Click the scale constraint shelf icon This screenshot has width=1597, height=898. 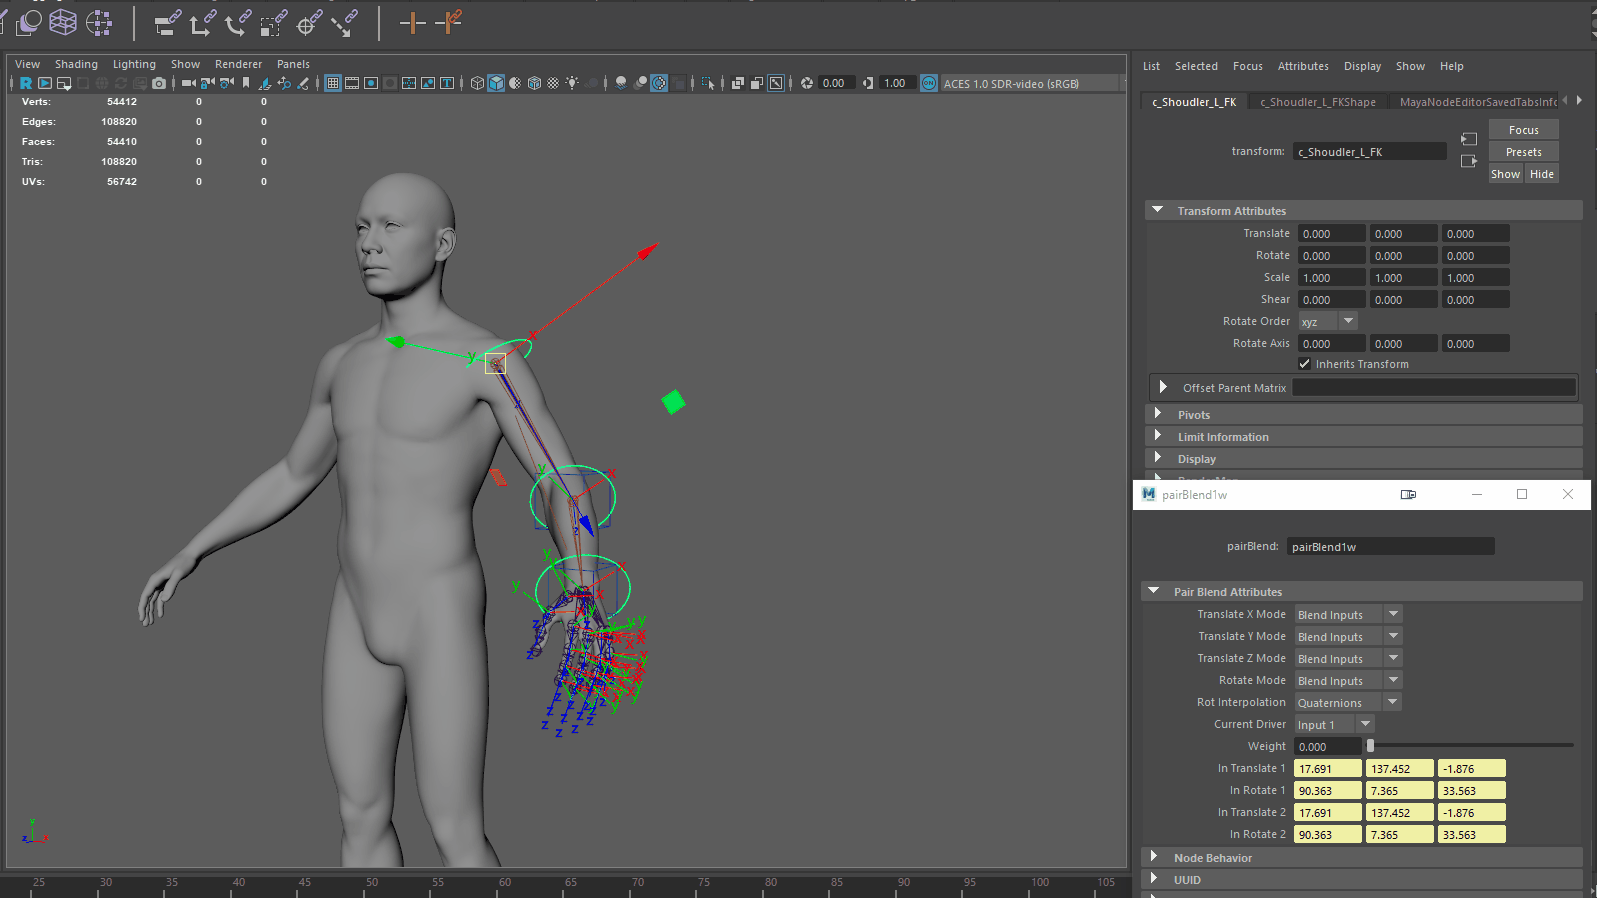pyautogui.click(x=272, y=22)
